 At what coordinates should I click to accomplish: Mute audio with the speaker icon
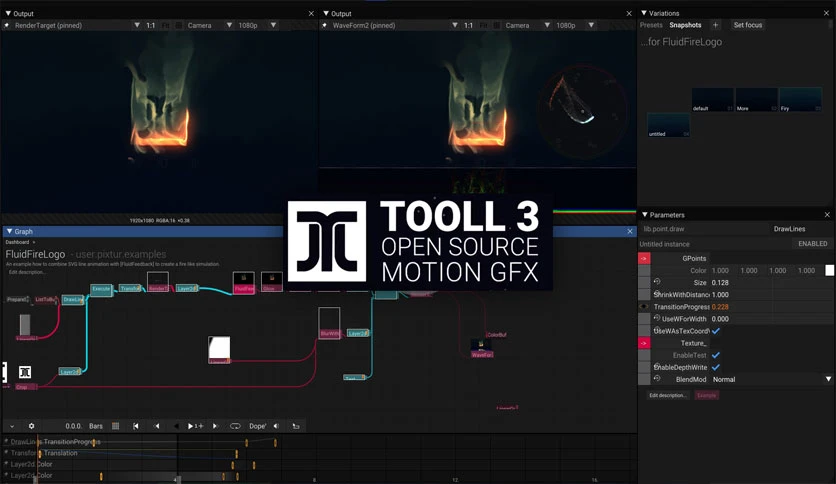click(276, 426)
